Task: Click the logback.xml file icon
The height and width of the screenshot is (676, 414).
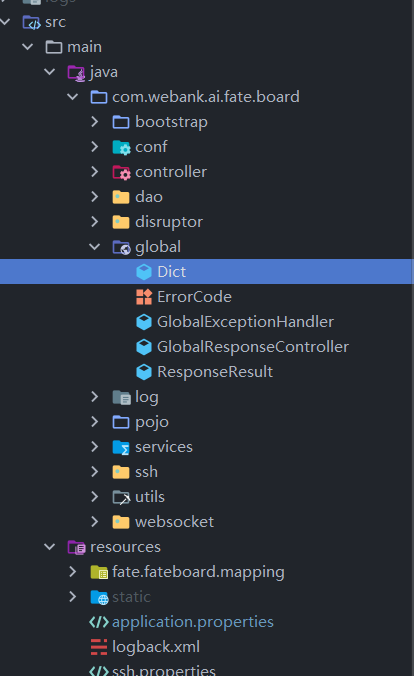Action: 99,647
